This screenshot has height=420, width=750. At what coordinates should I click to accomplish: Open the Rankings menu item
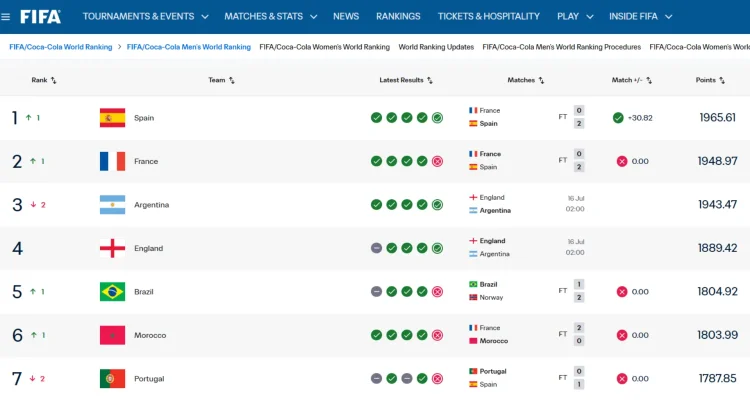tap(398, 17)
